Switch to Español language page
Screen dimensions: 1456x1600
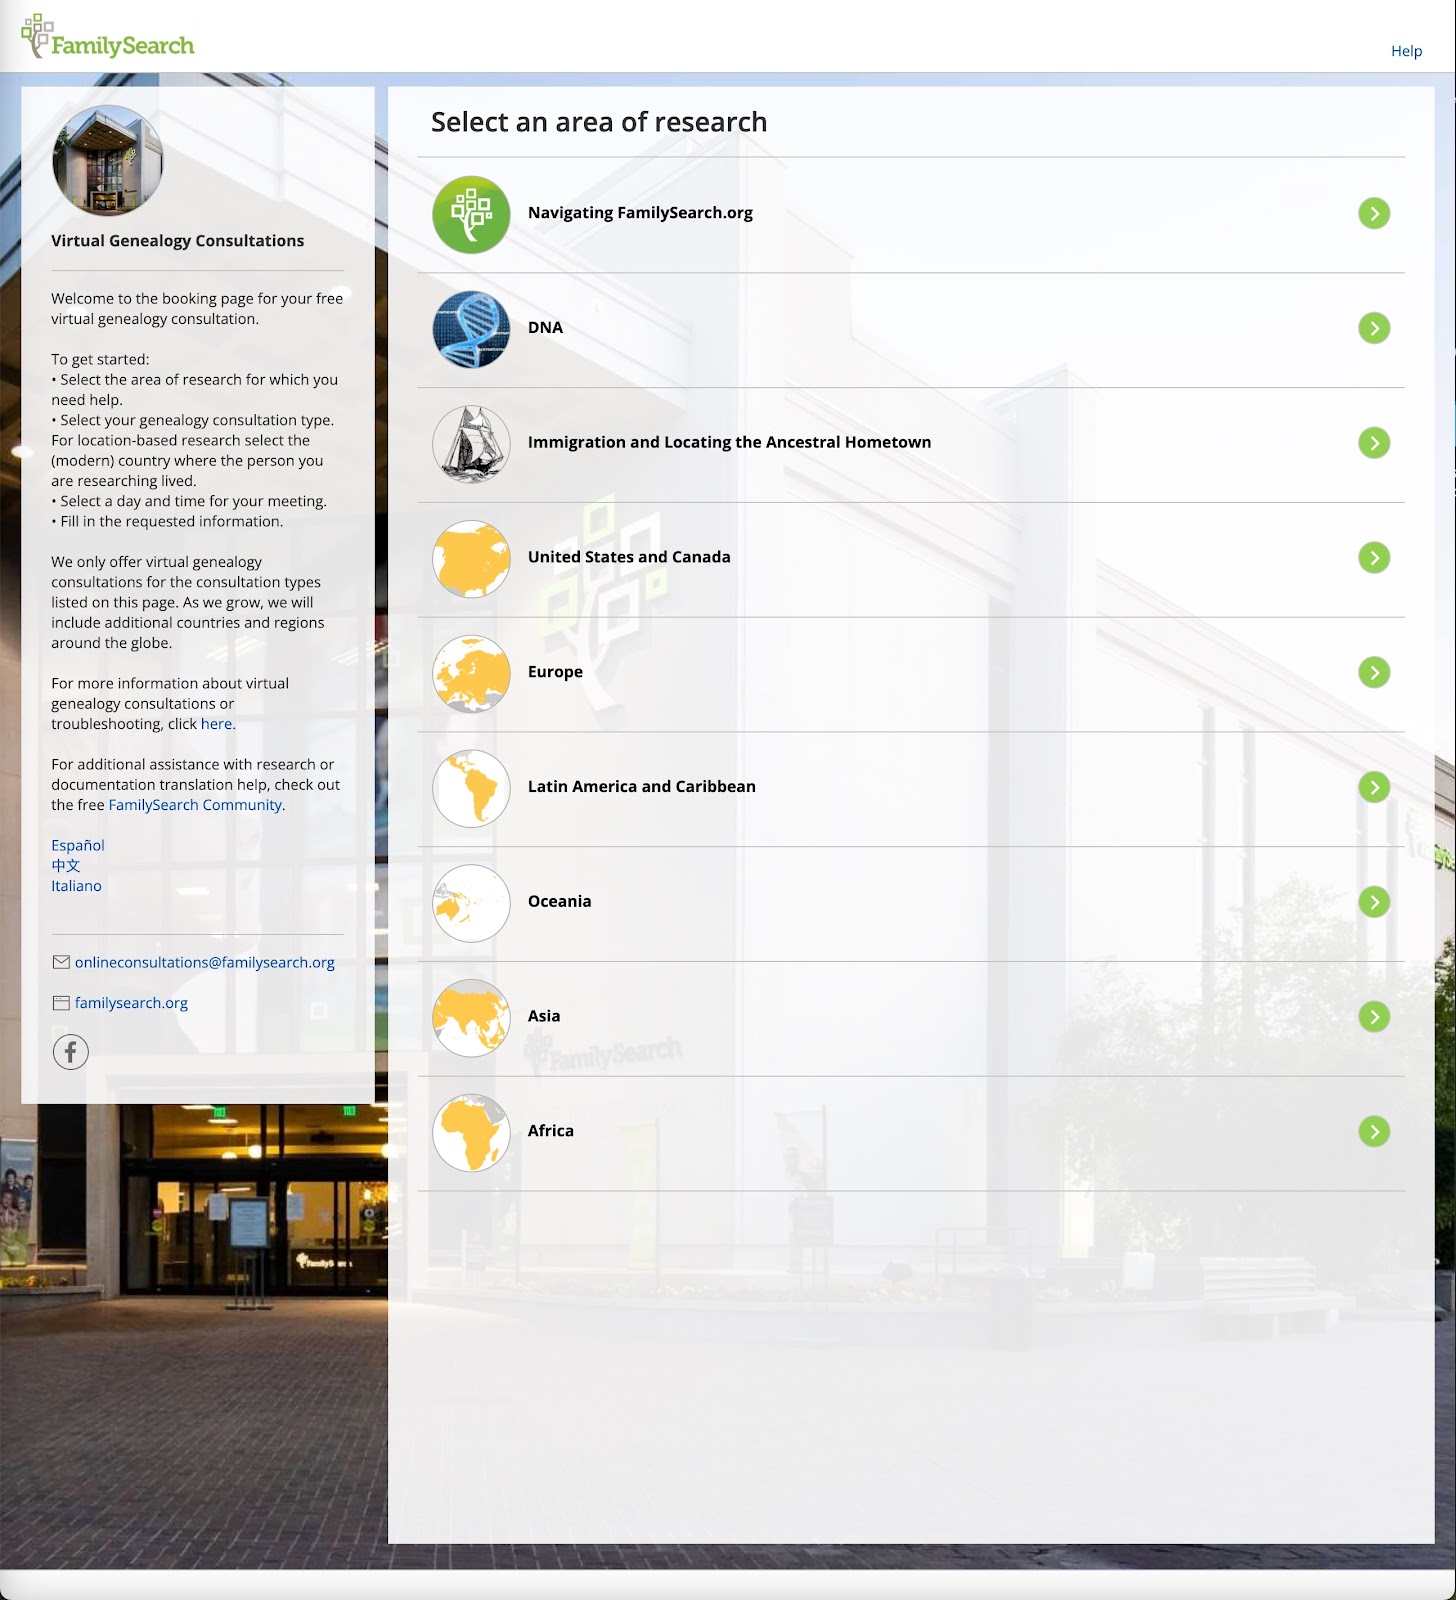78,846
